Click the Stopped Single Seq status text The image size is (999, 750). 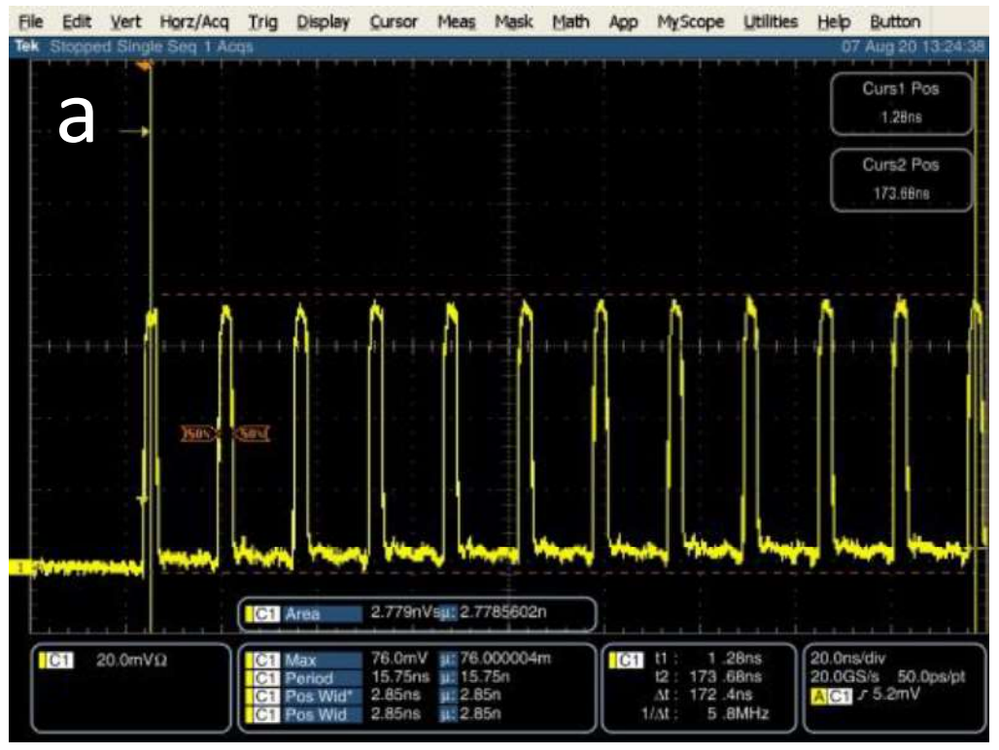(151, 47)
